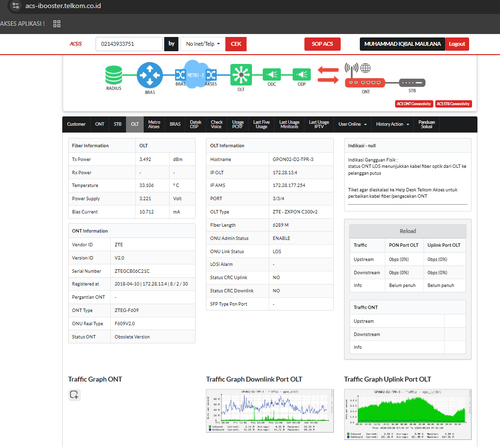Open the apps grid icon in bookmarks bar
This screenshot has width=500, height=447.
(x=57, y=24)
